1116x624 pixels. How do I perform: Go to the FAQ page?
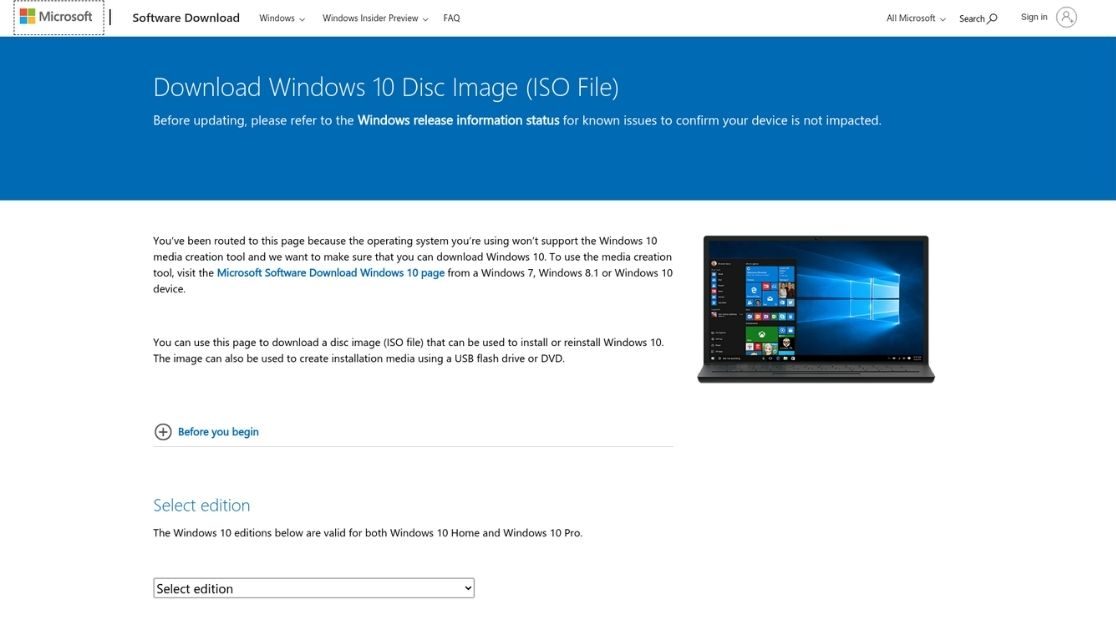point(452,18)
